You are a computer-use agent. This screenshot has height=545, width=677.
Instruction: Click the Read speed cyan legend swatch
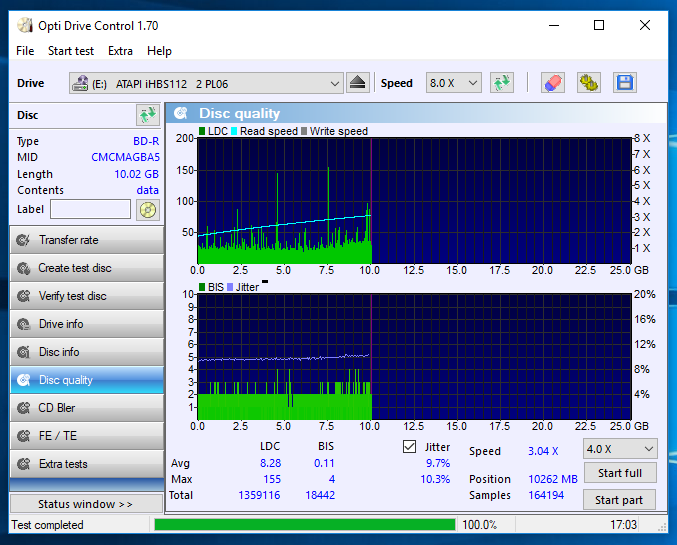point(234,131)
